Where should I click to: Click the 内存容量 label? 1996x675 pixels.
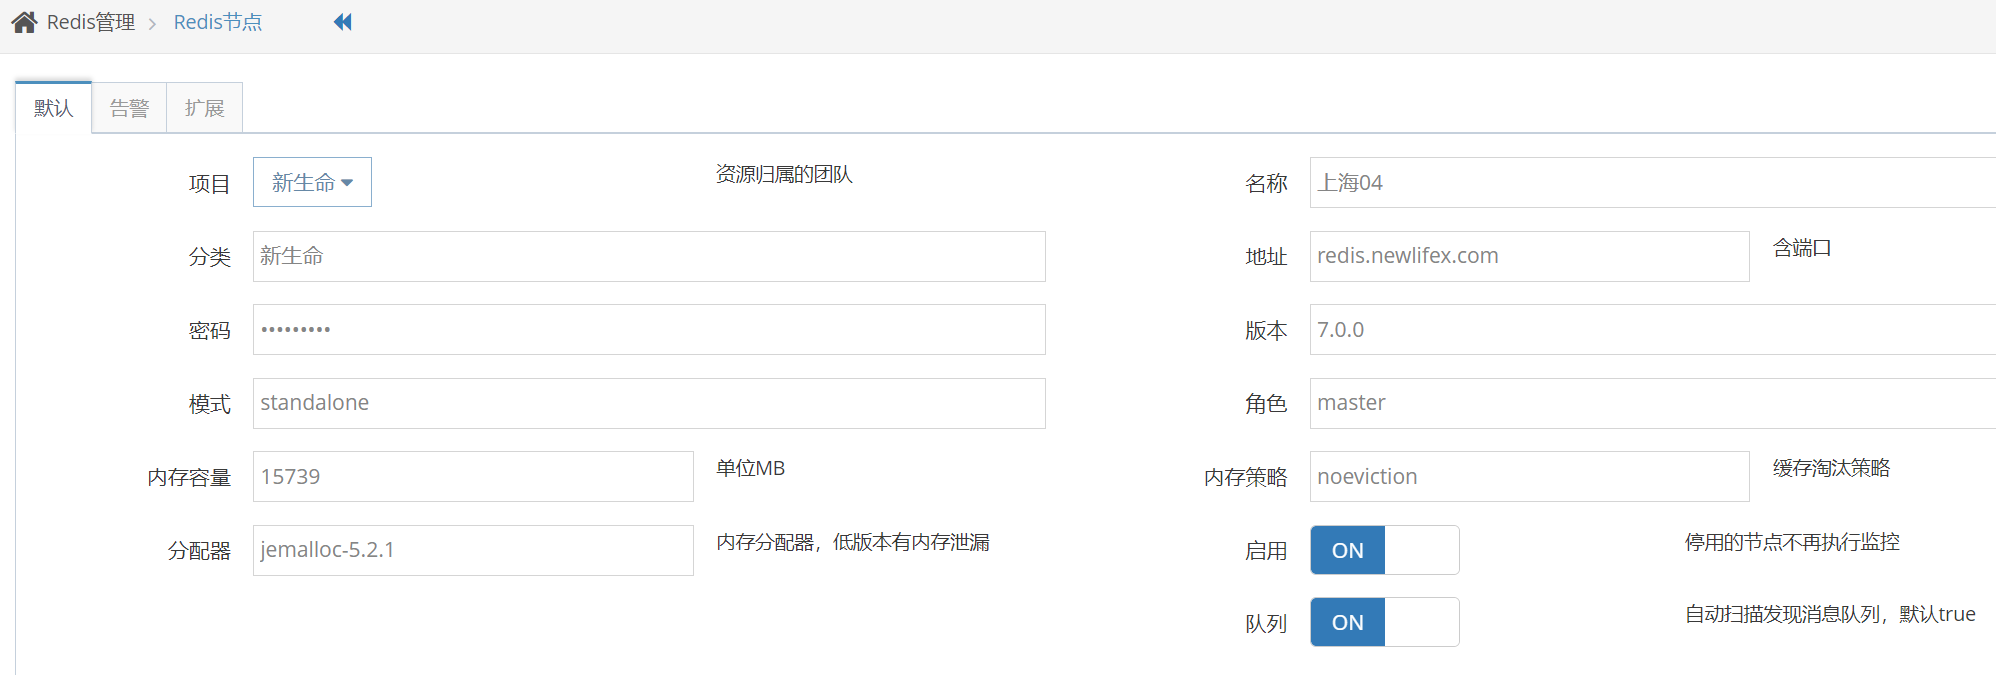[189, 477]
